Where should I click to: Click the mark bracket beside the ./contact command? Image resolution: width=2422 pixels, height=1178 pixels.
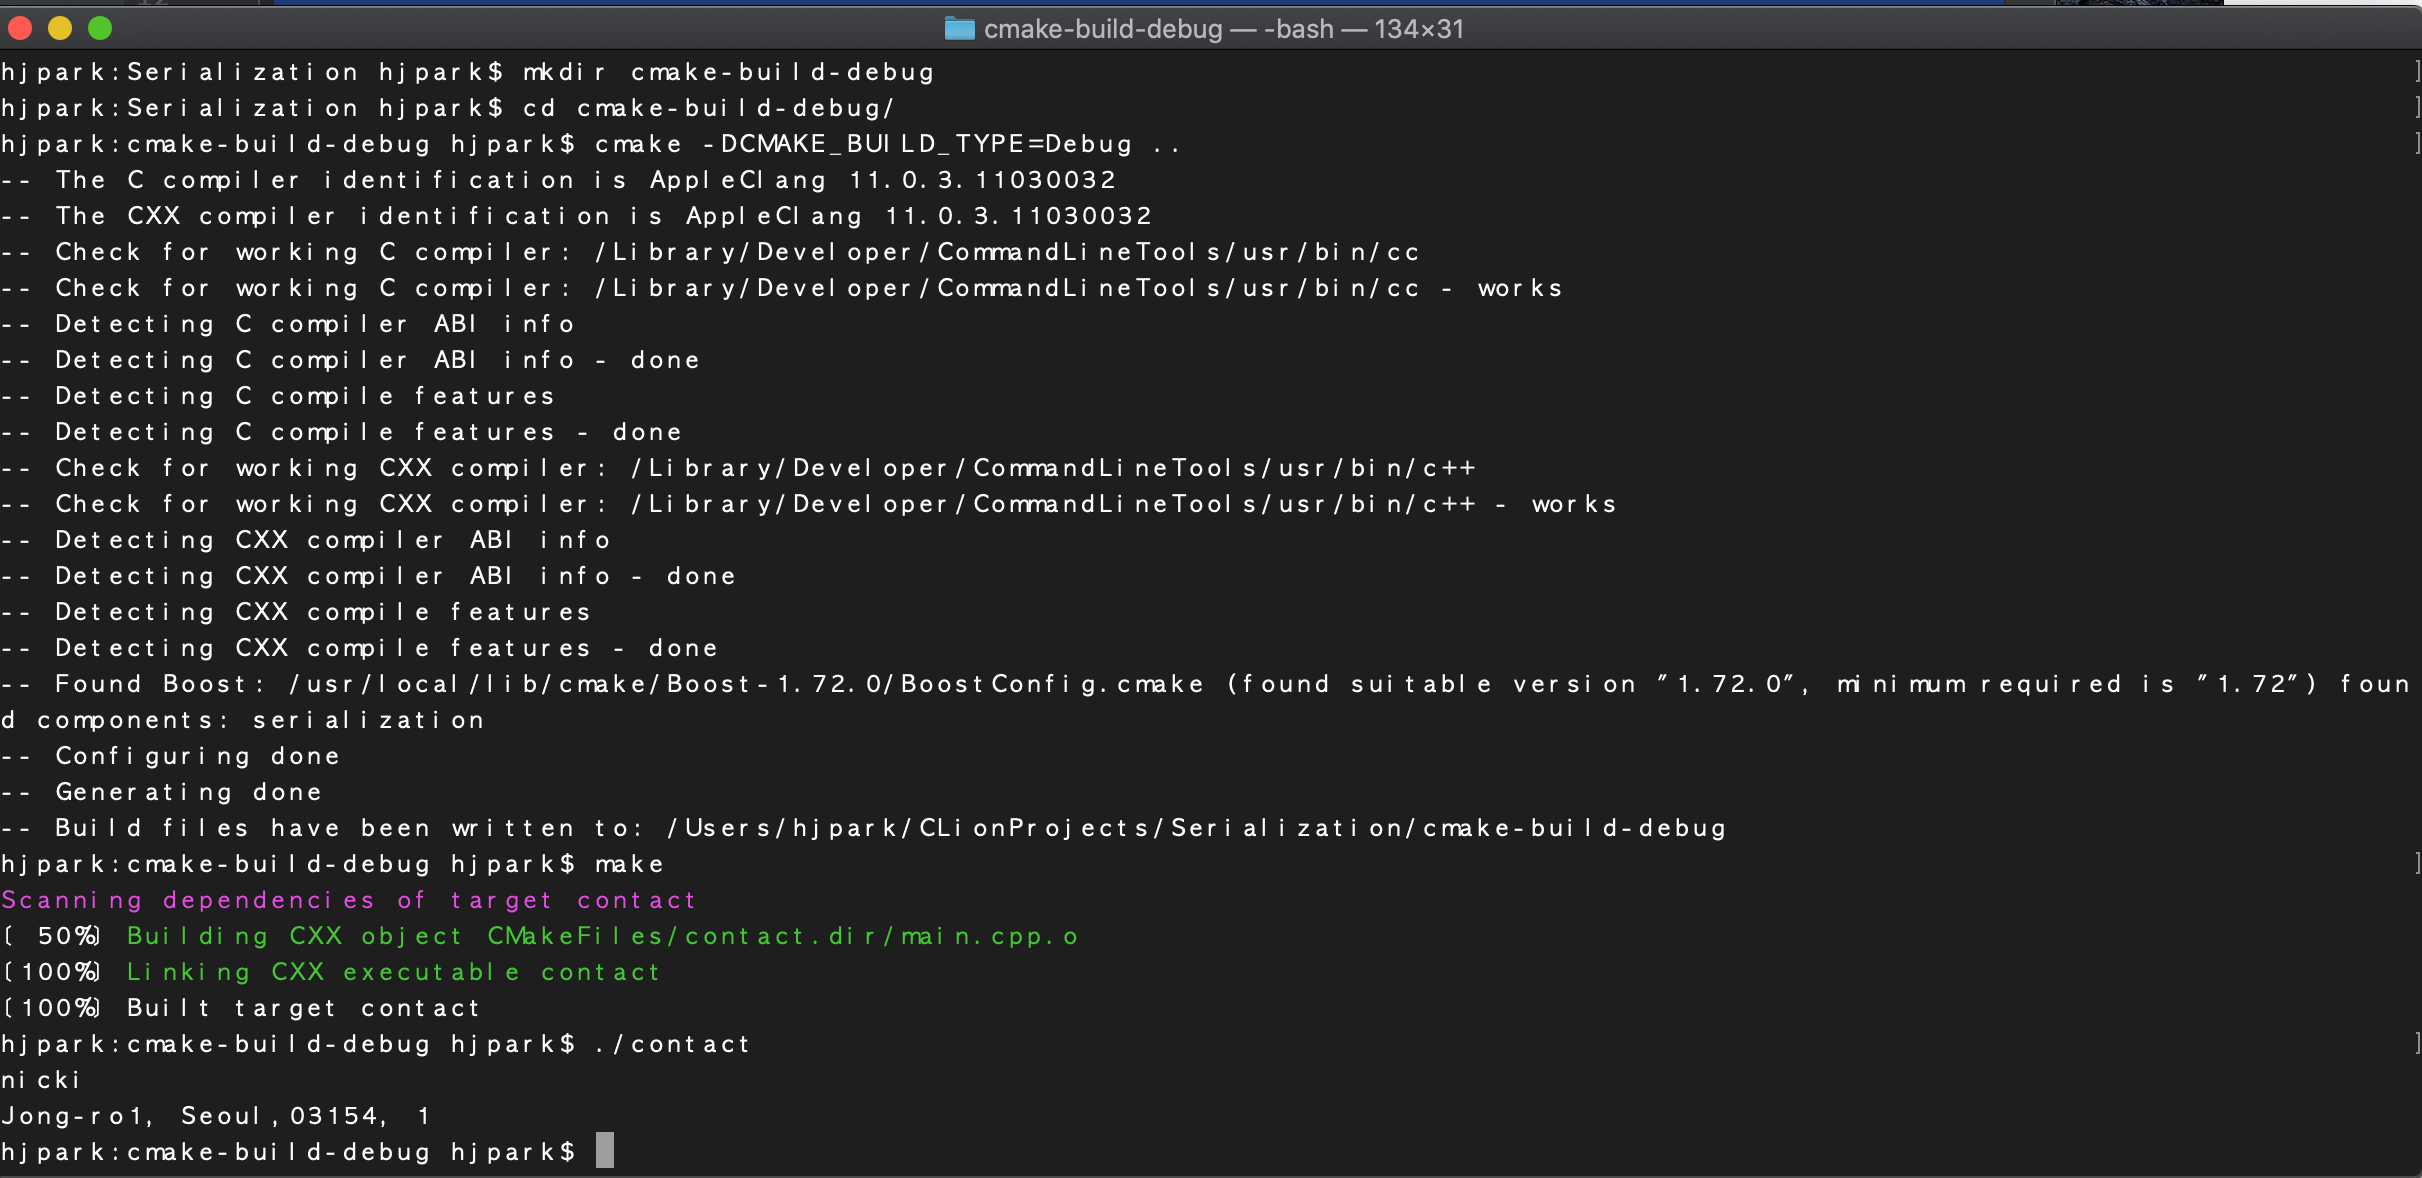click(x=2416, y=1044)
